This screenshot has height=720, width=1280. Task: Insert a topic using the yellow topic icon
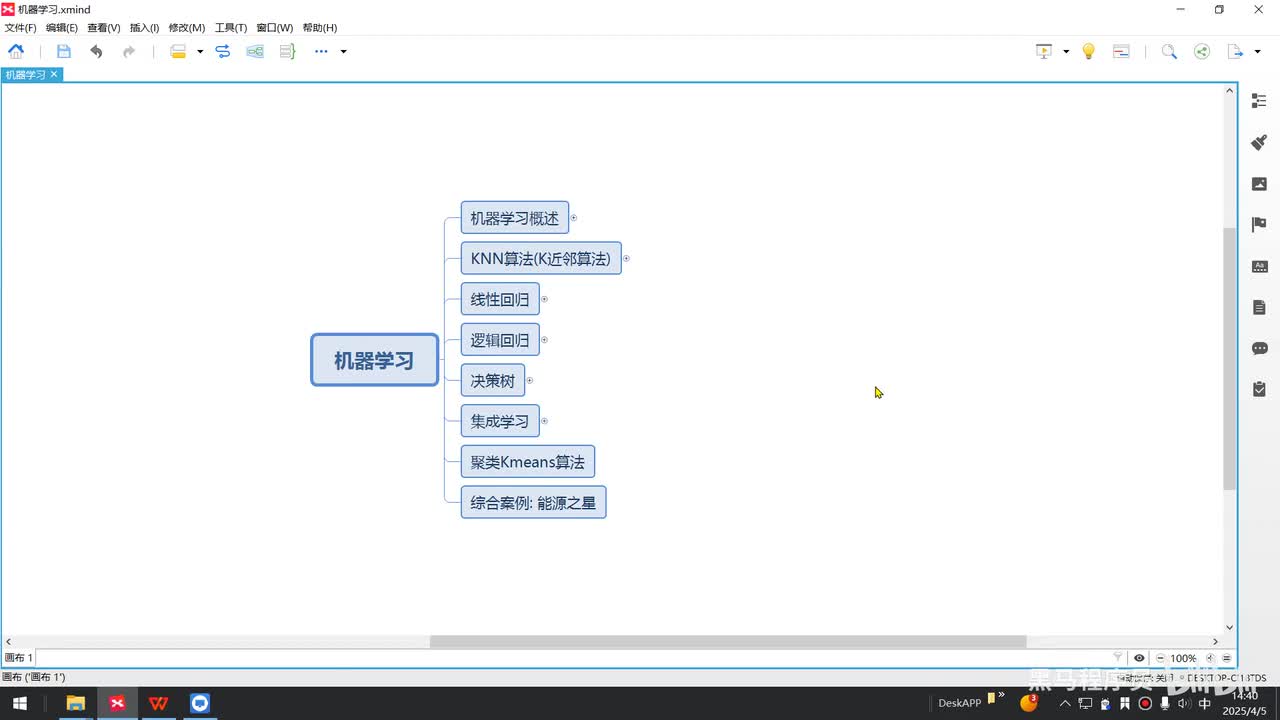(178, 51)
